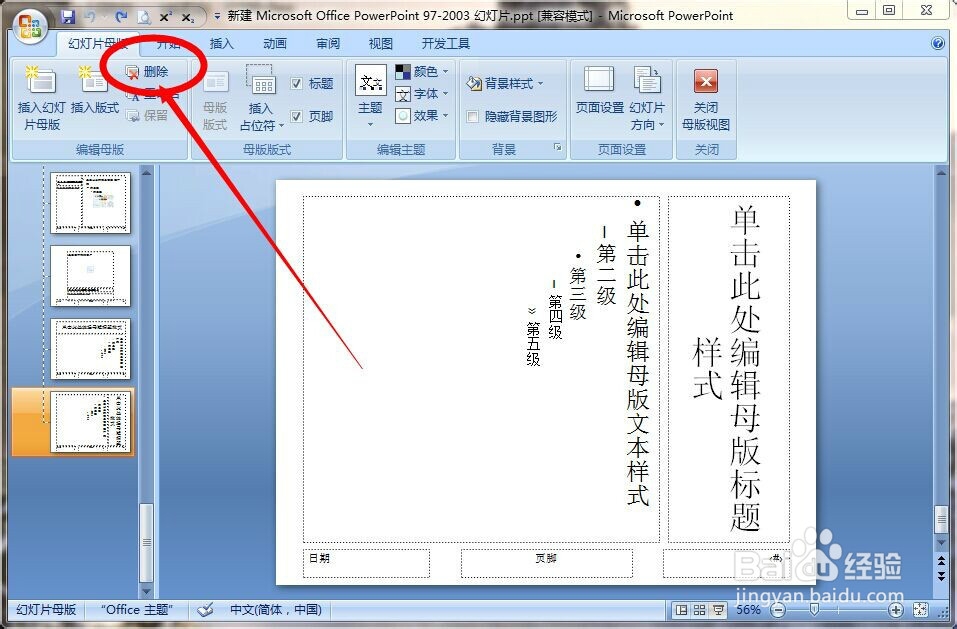Open the Background Styles (背景样式) dropdown
The height and width of the screenshot is (629, 957).
click(x=509, y=83)
